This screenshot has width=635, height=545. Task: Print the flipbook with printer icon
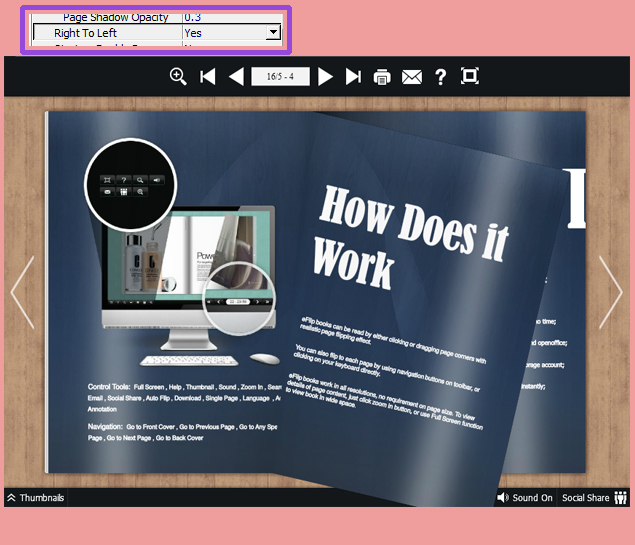pyautogui.click(x=382, y=77)
